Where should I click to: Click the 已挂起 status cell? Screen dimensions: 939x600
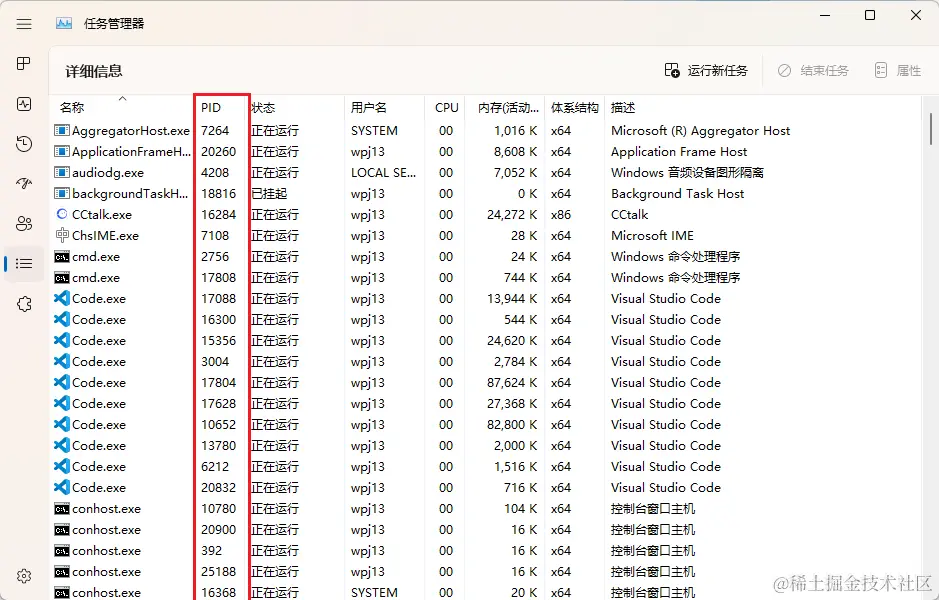tap(269, 193)
